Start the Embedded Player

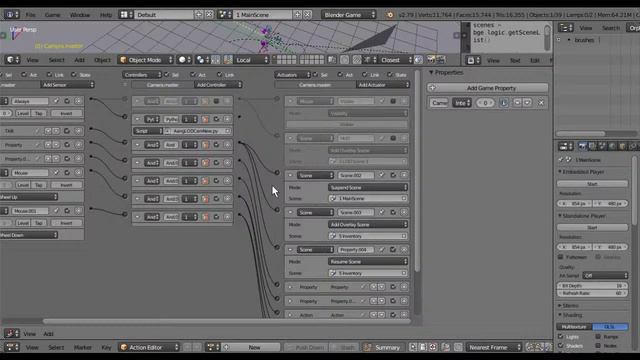click(x=592, y=184)
